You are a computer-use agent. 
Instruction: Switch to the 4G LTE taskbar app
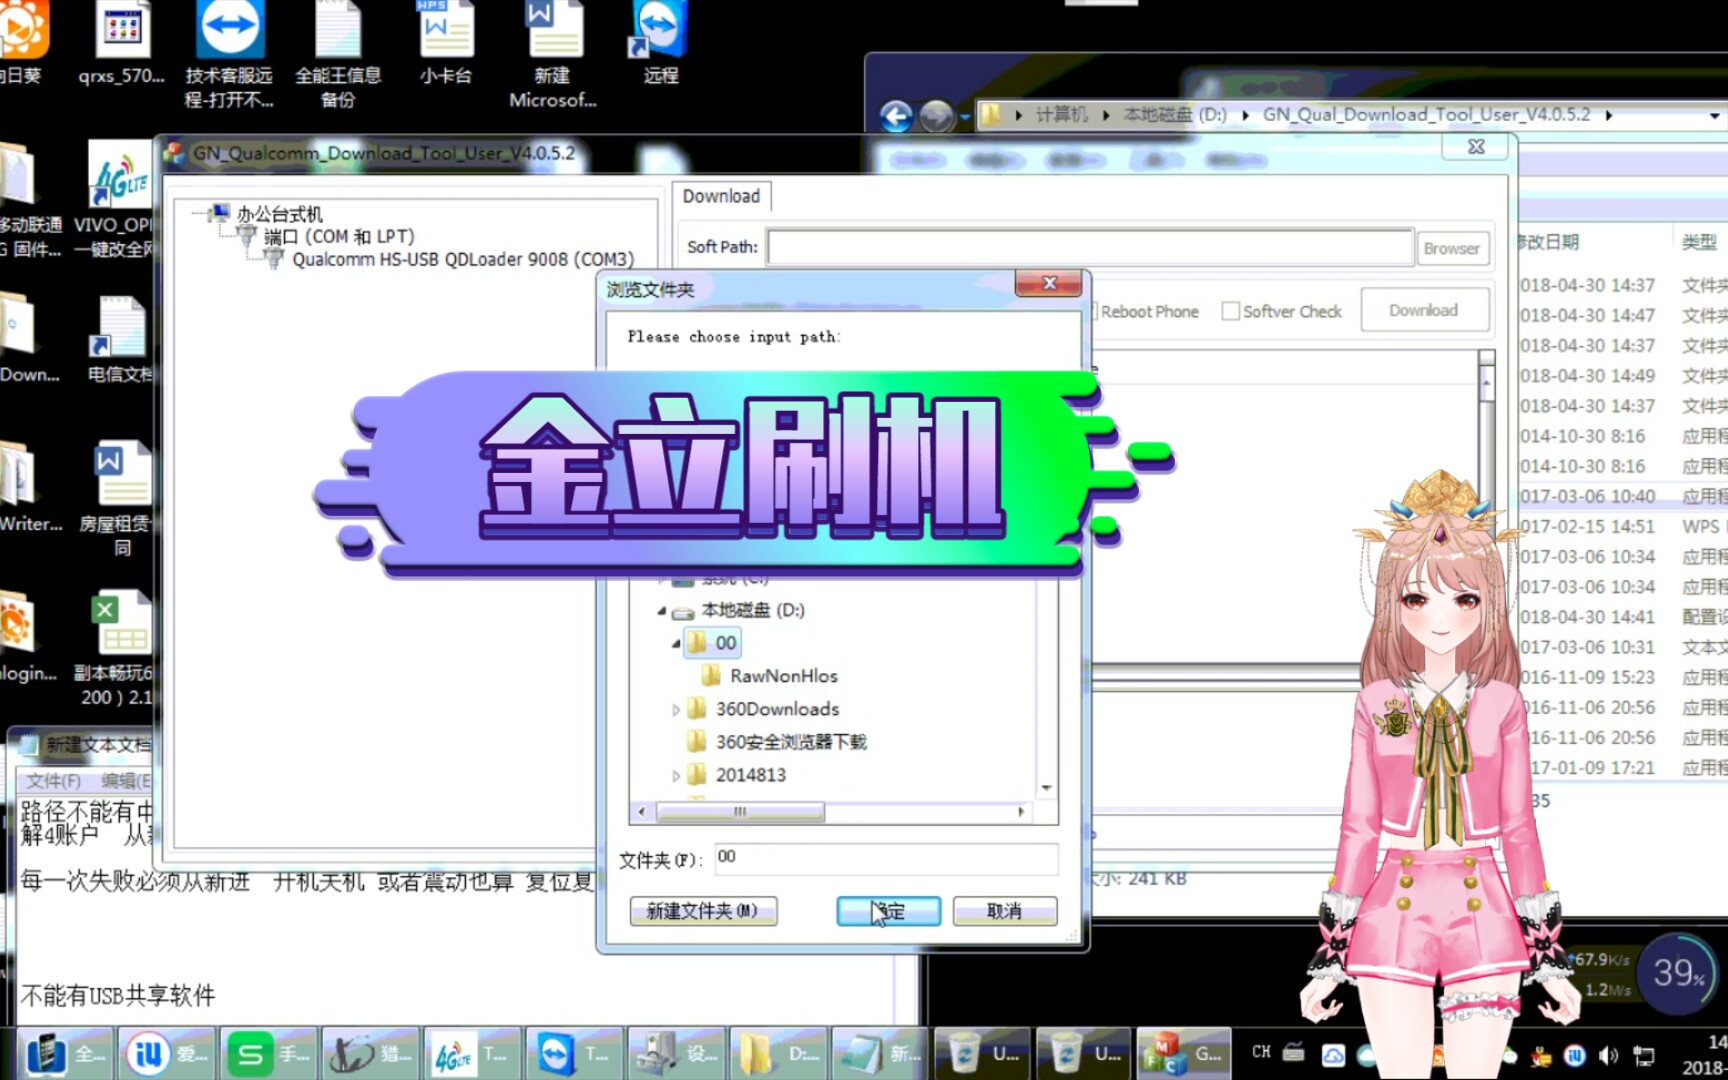[x=473, y=1053]
